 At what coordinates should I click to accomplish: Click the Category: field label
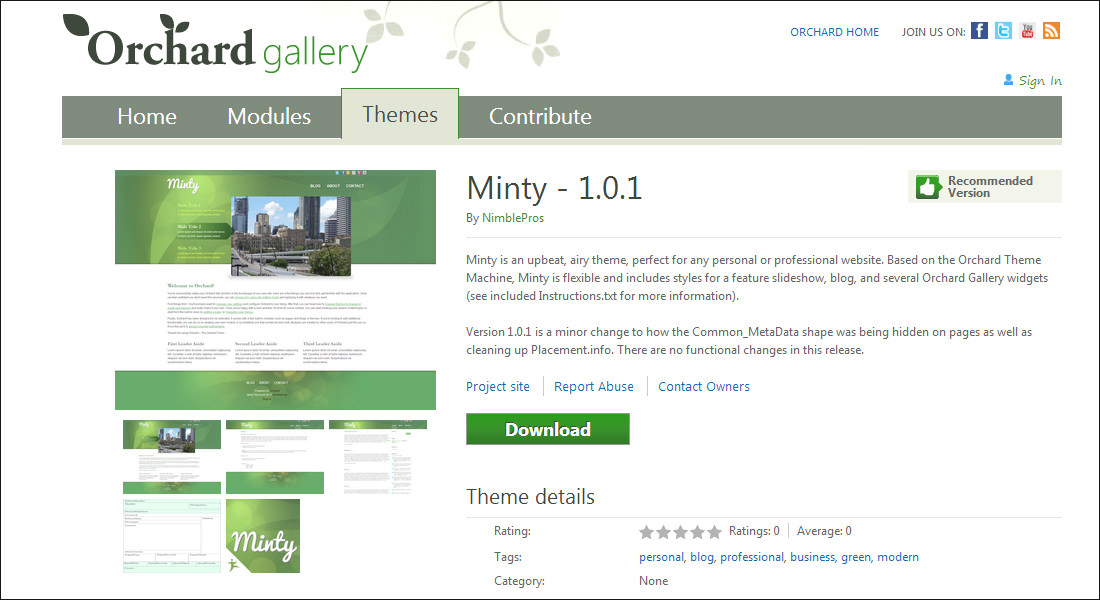(x=519, y=581)
